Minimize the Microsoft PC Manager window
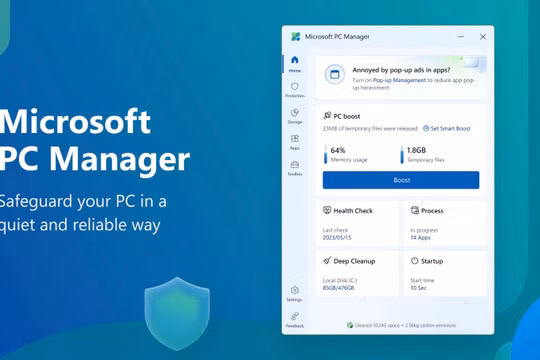This screenshot has width=540, height=360. (x=460, y=37)
